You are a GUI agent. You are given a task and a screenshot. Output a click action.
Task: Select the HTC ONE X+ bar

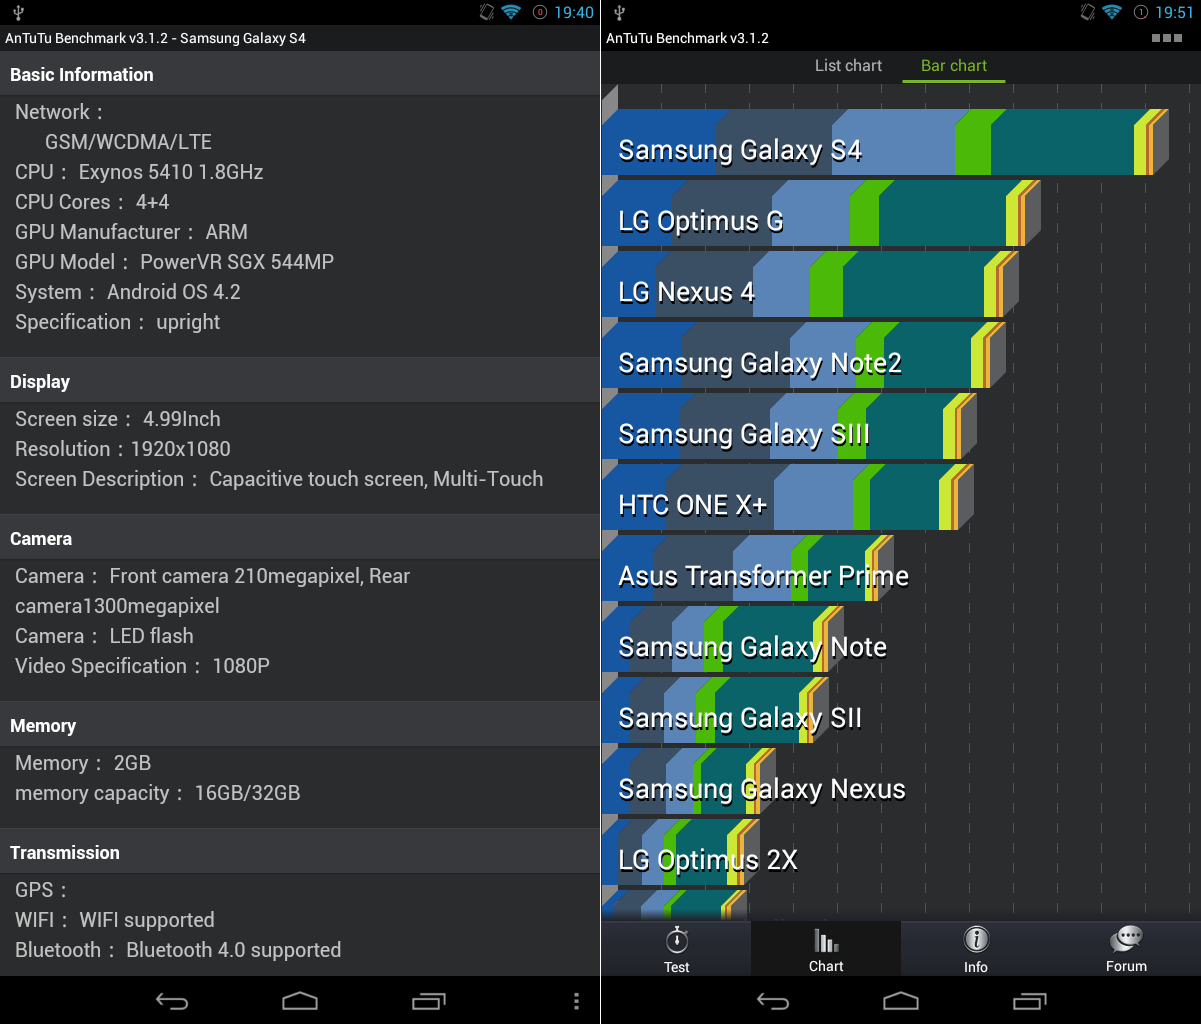point(788,498)
